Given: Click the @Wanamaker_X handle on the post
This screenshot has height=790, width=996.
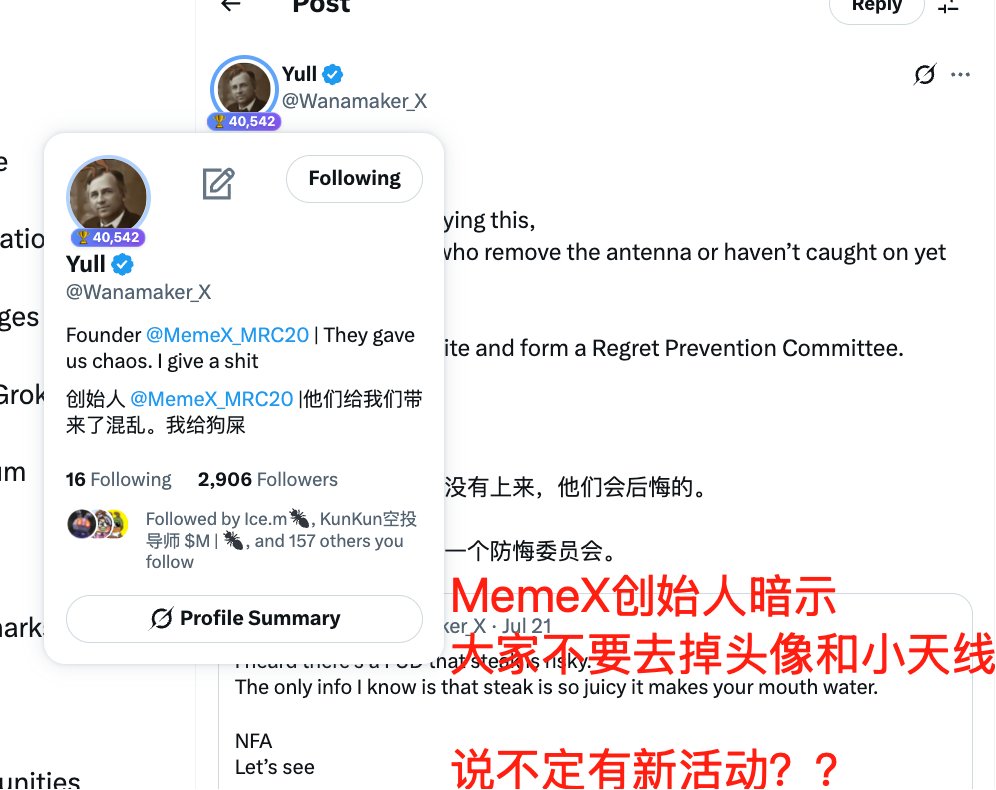Looking at the screenshot, I should [354, 101].
